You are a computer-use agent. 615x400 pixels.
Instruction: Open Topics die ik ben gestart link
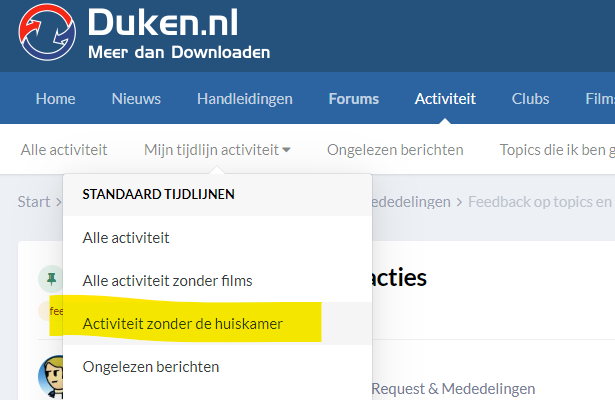tap(557, 150)
